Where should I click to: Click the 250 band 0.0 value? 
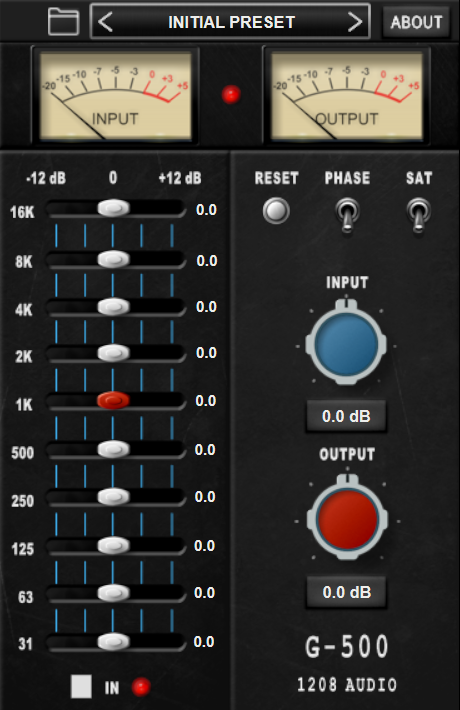coord(205,497)
